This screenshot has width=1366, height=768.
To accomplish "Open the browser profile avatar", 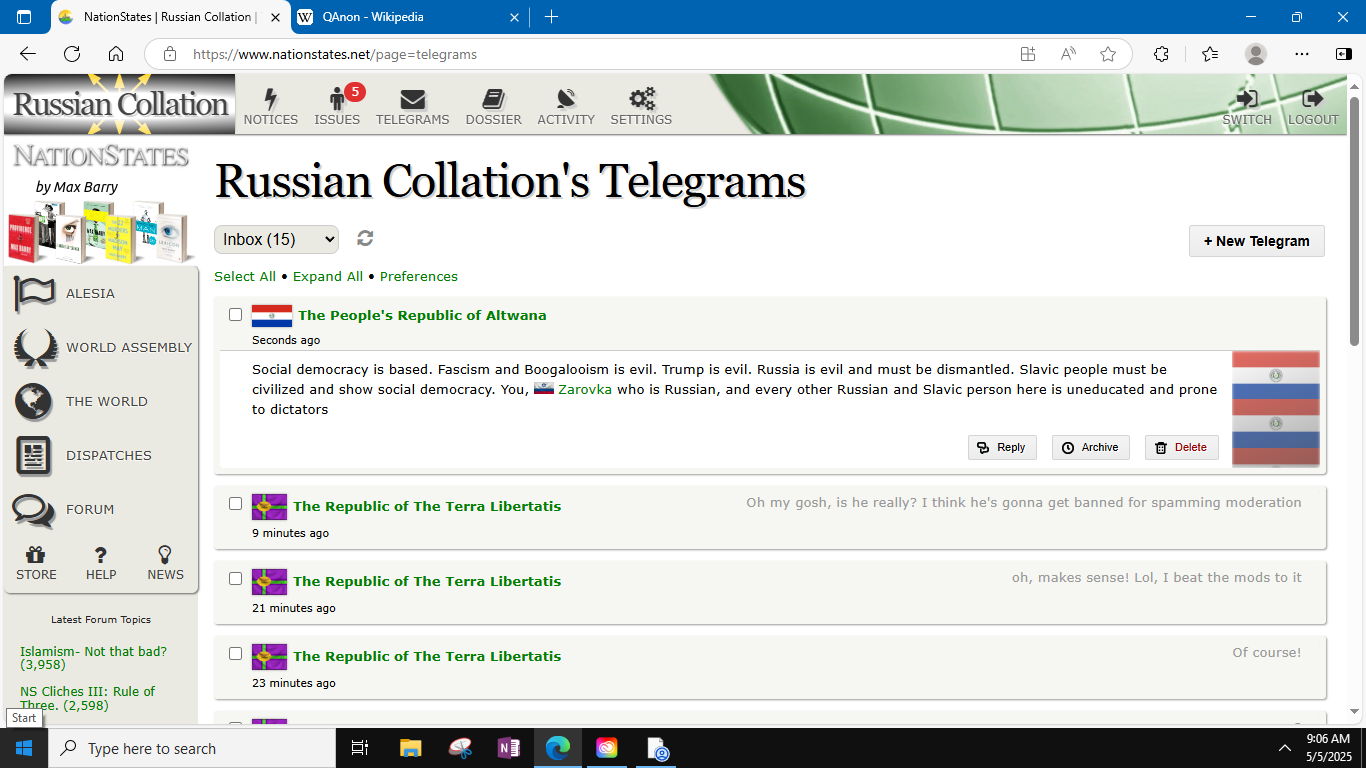I will [1256, 54].
